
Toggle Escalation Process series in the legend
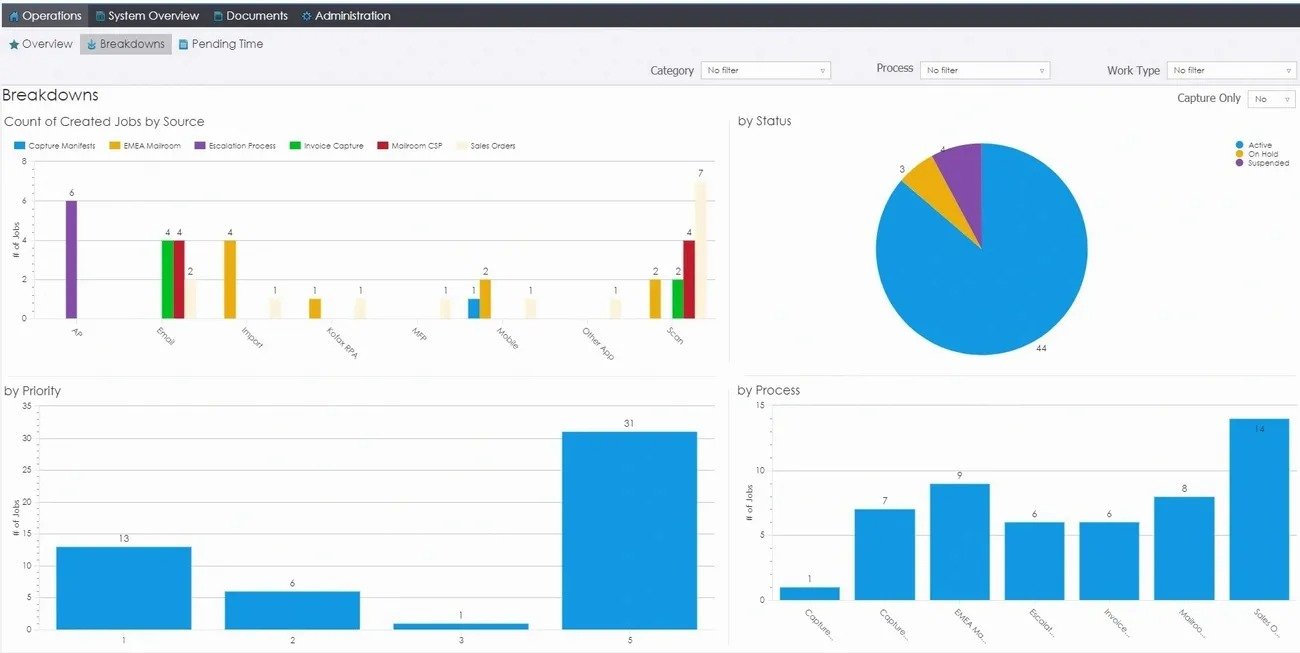[x=235, y=146]
